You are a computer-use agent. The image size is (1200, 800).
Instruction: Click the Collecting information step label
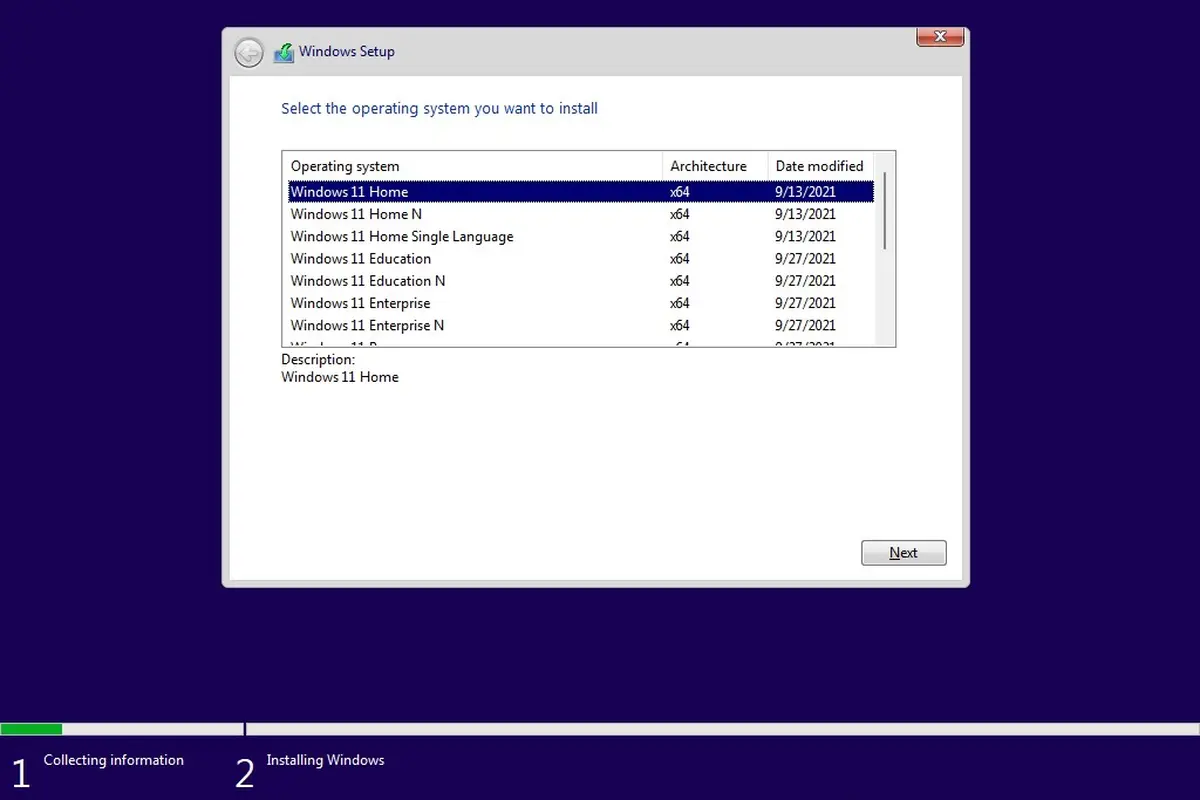point(113,760)
